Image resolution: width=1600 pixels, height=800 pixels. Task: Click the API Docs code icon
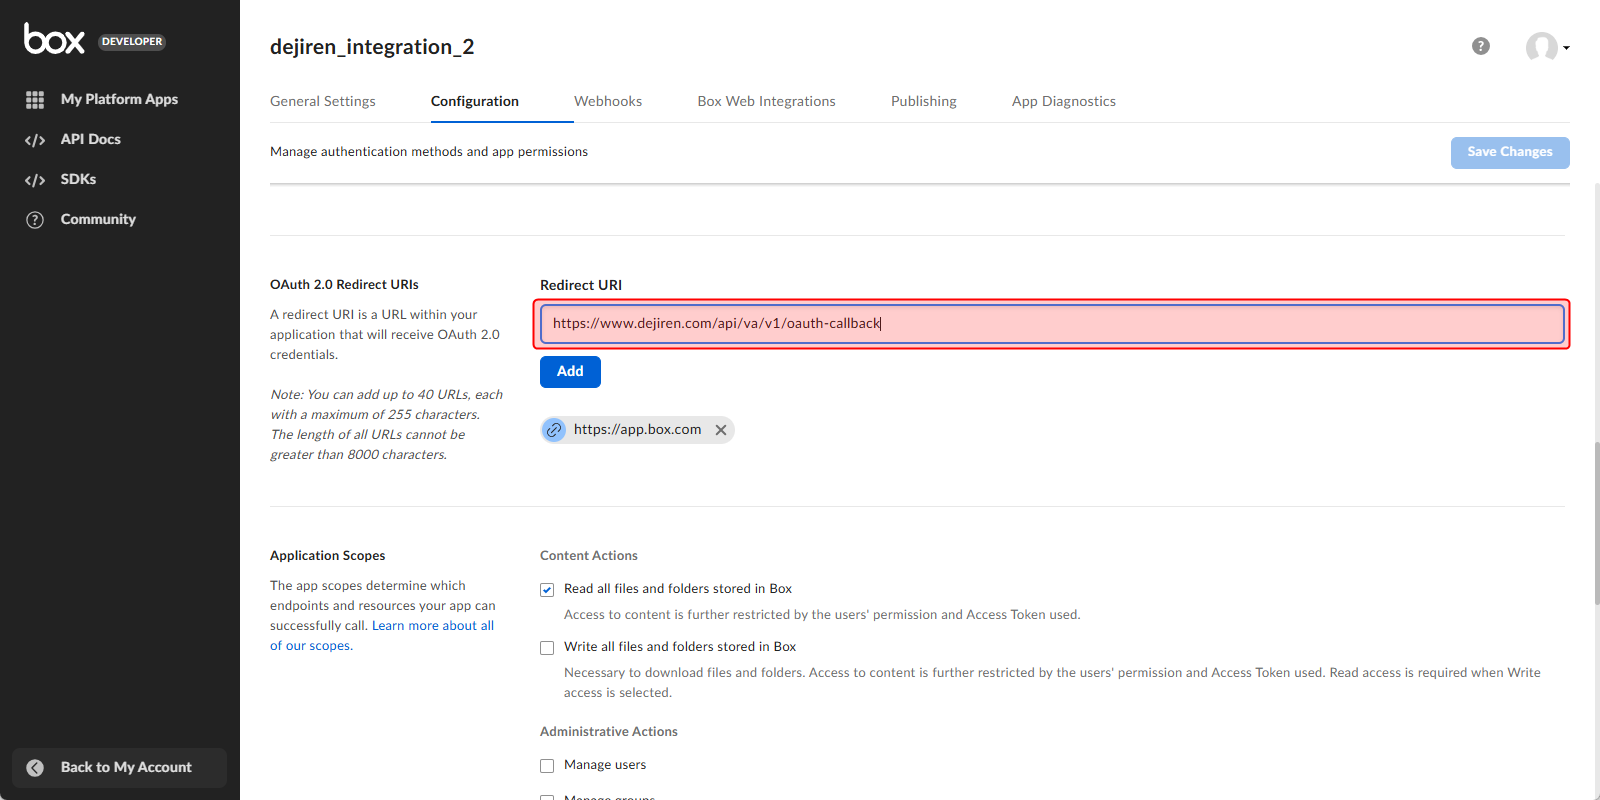pyautogui.click(x=35, y=140)
